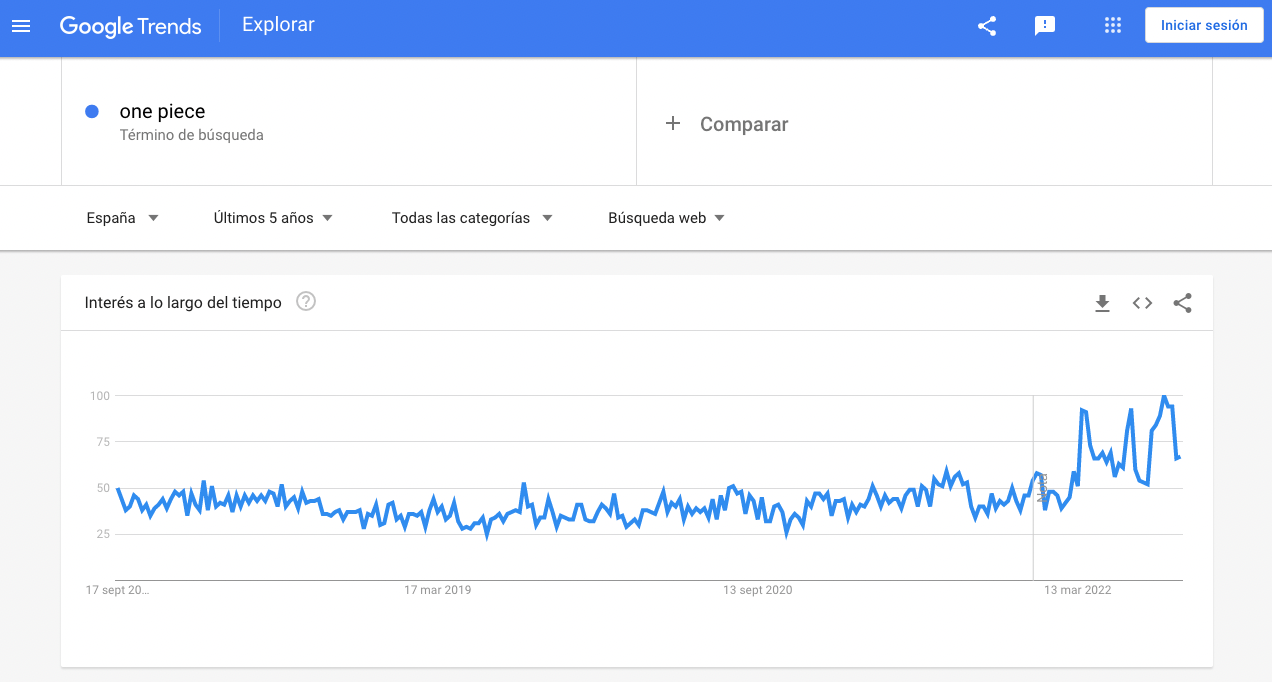Open the embed code icon

(x=1142, y=303)
